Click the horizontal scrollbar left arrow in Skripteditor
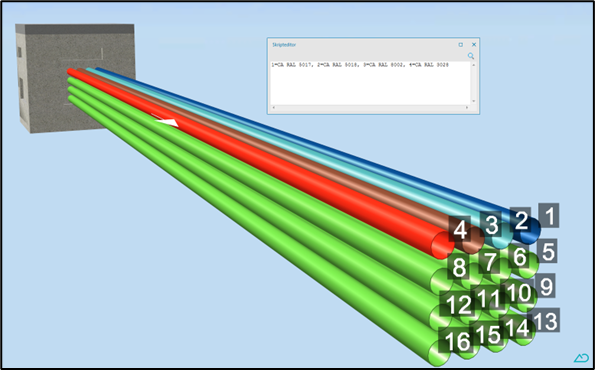Screen dimensions: 595x370 click(273, 107)
